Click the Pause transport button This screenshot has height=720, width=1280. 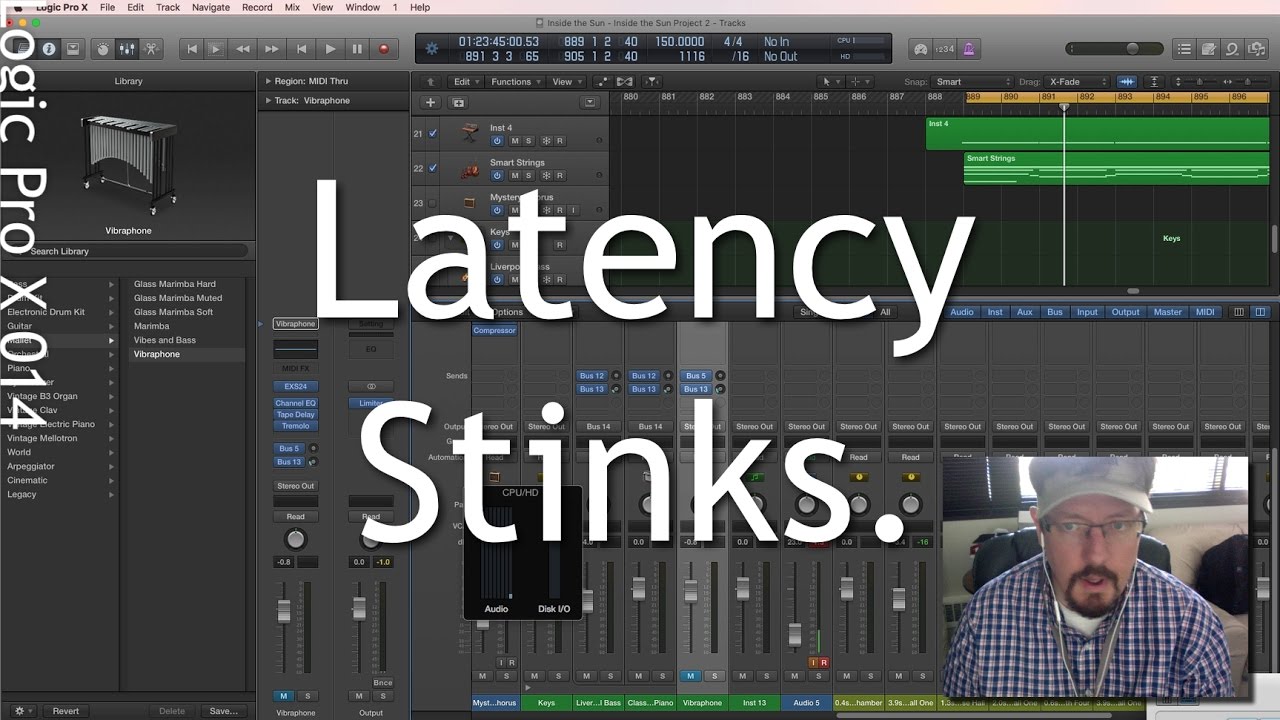(357, 48)
